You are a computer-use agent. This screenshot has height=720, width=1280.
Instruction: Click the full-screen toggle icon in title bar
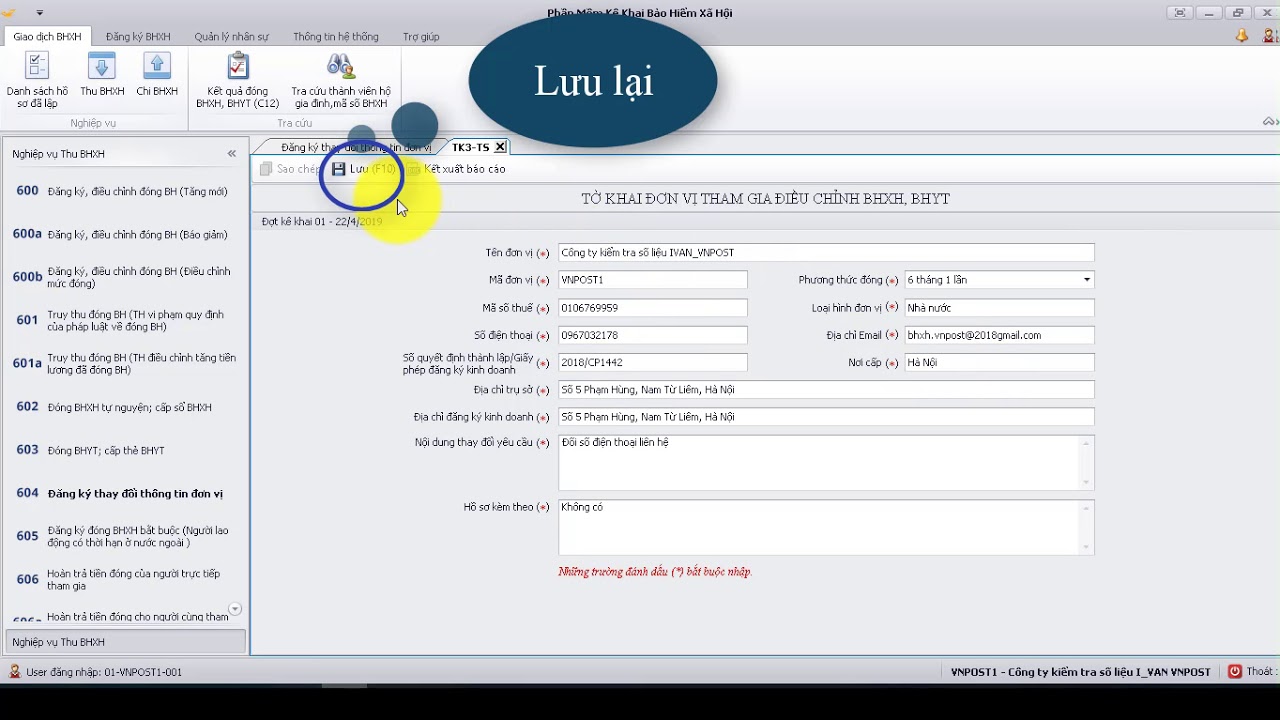1180,13
